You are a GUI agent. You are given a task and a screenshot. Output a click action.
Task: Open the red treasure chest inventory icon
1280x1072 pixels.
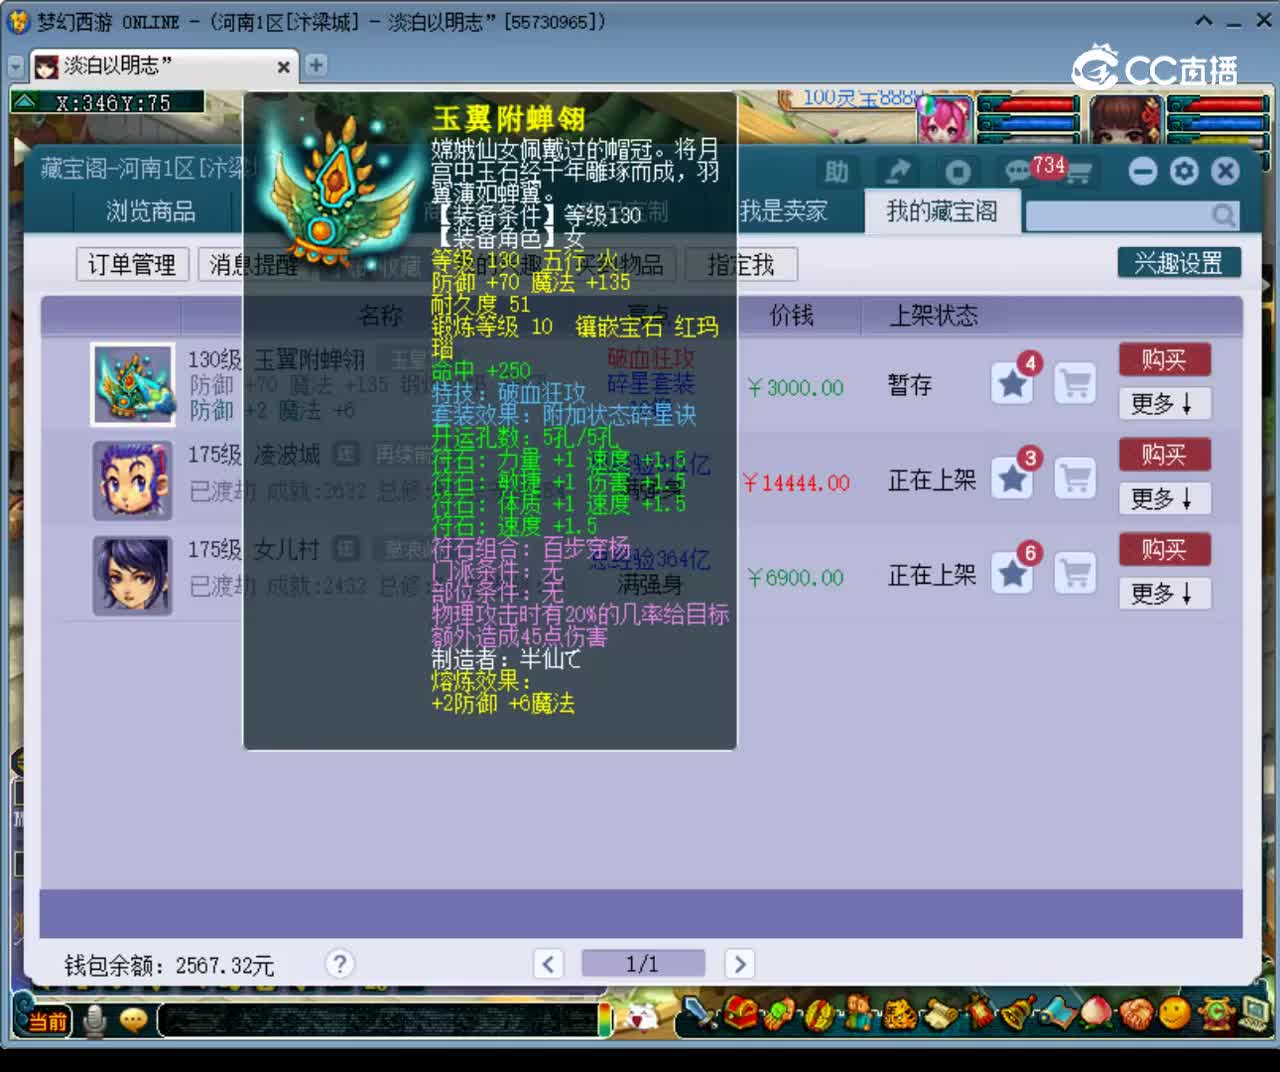[x=741, y=1014]
